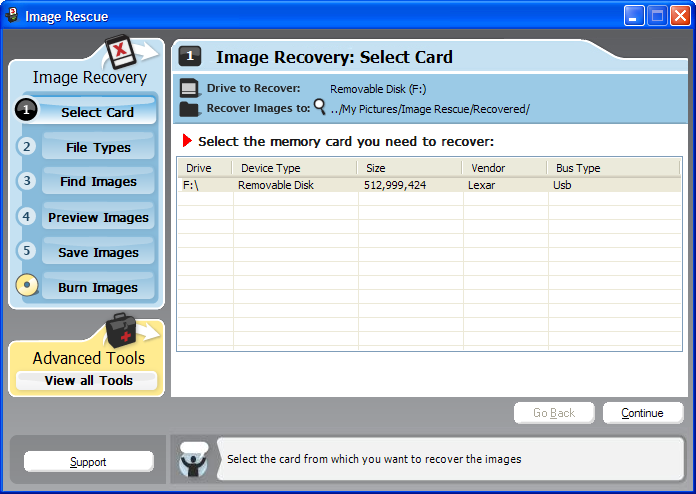Screen dimensions: 696x494
Task: Click the step 1 number circle icon
Action: tap(26, 110)
